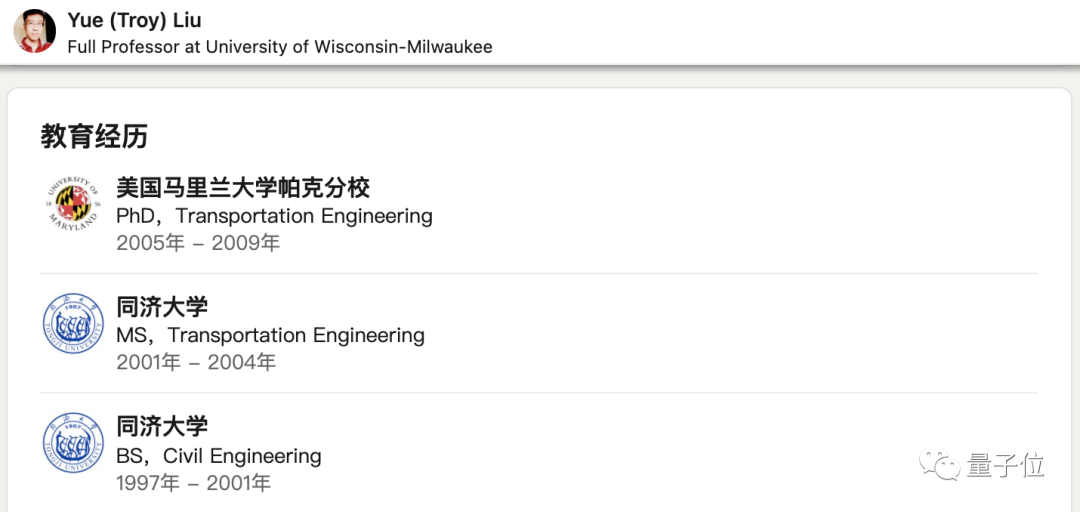Select 'University of Wisconsin-Milwaukee' in the headline

click(x=349, y=47)
